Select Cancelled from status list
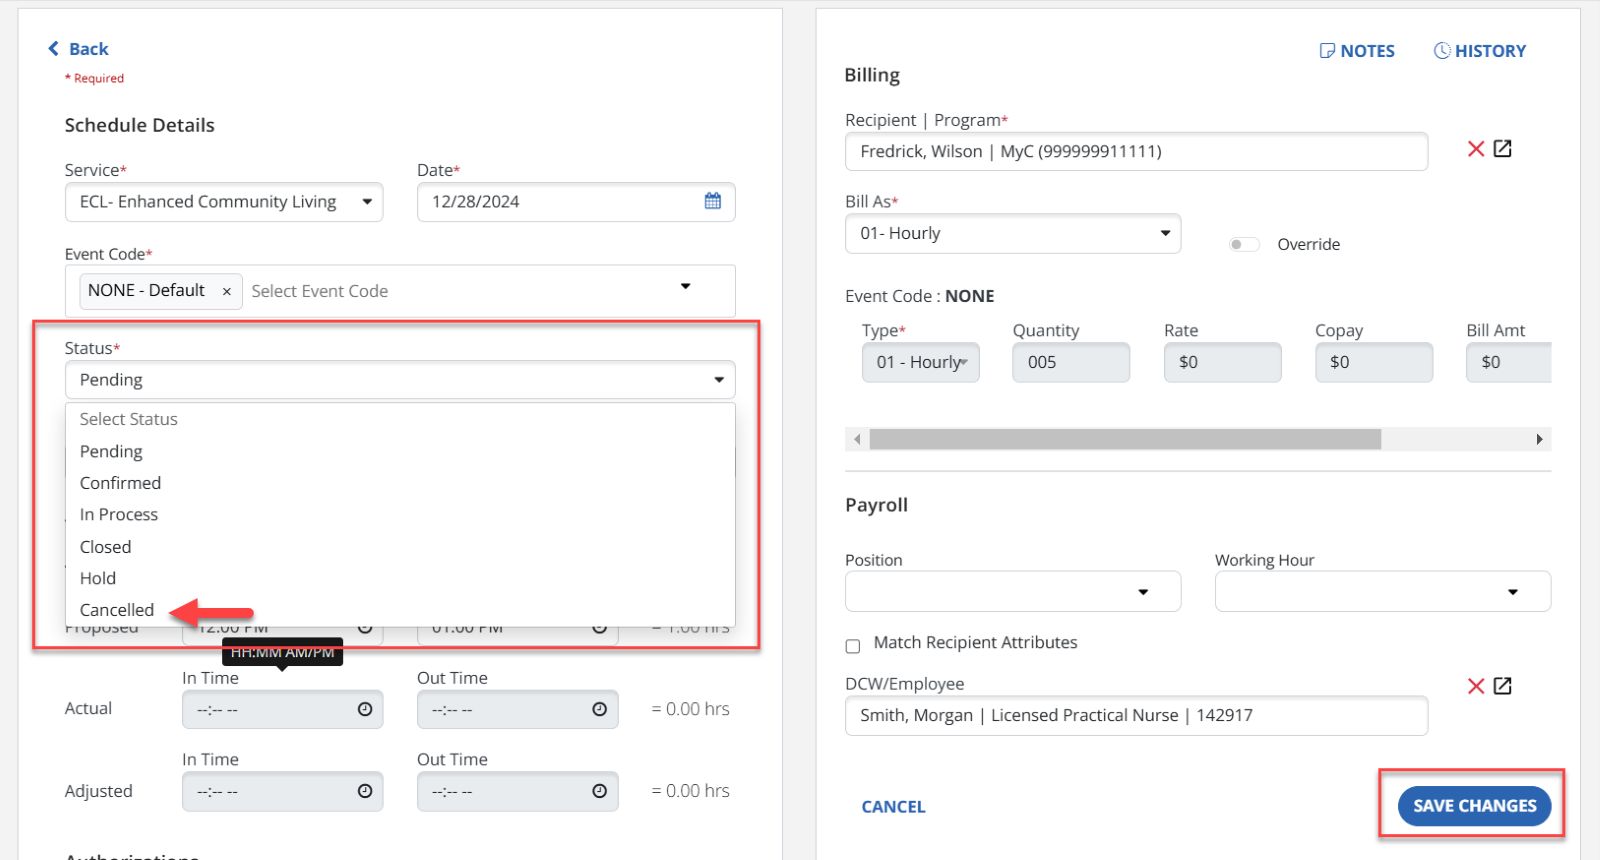This screenshot has width=1600, height=860. 117,610
